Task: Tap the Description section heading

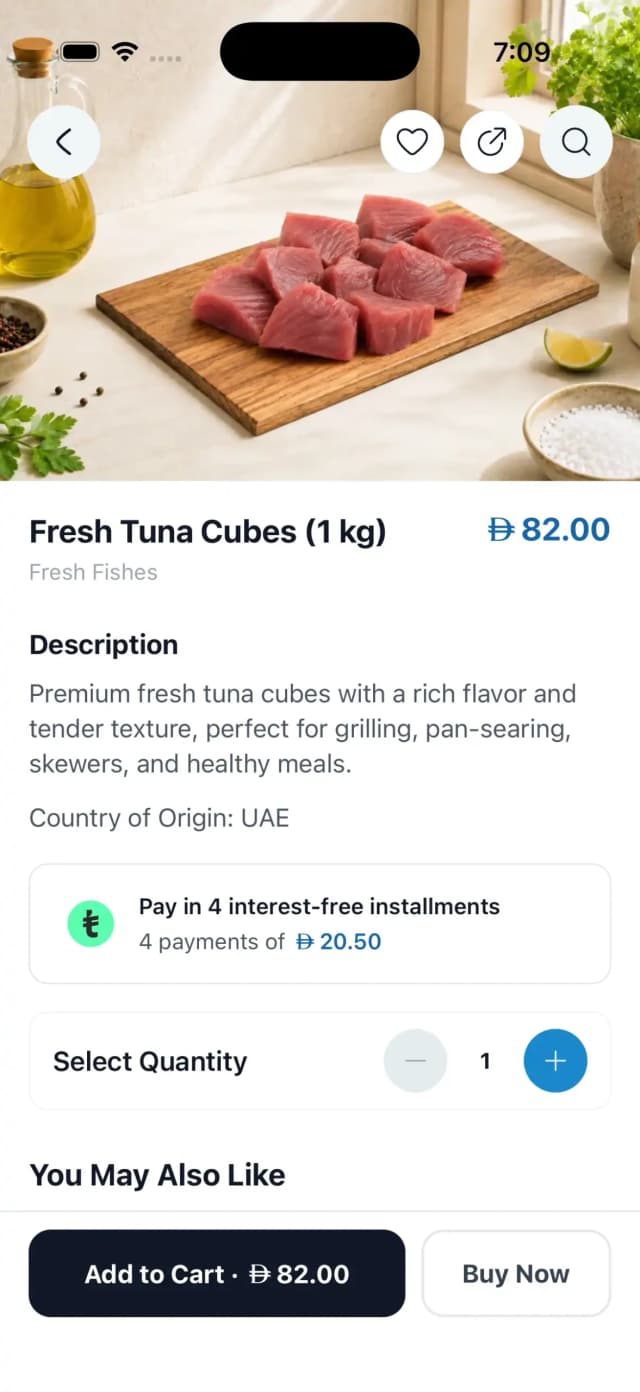Action: pyautogui.click(x=104, y=645)
